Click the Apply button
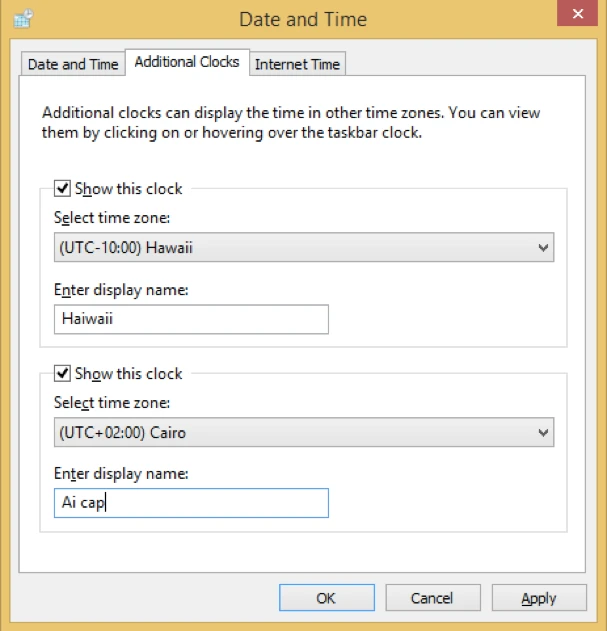607x631 pixels. point(539,598)
